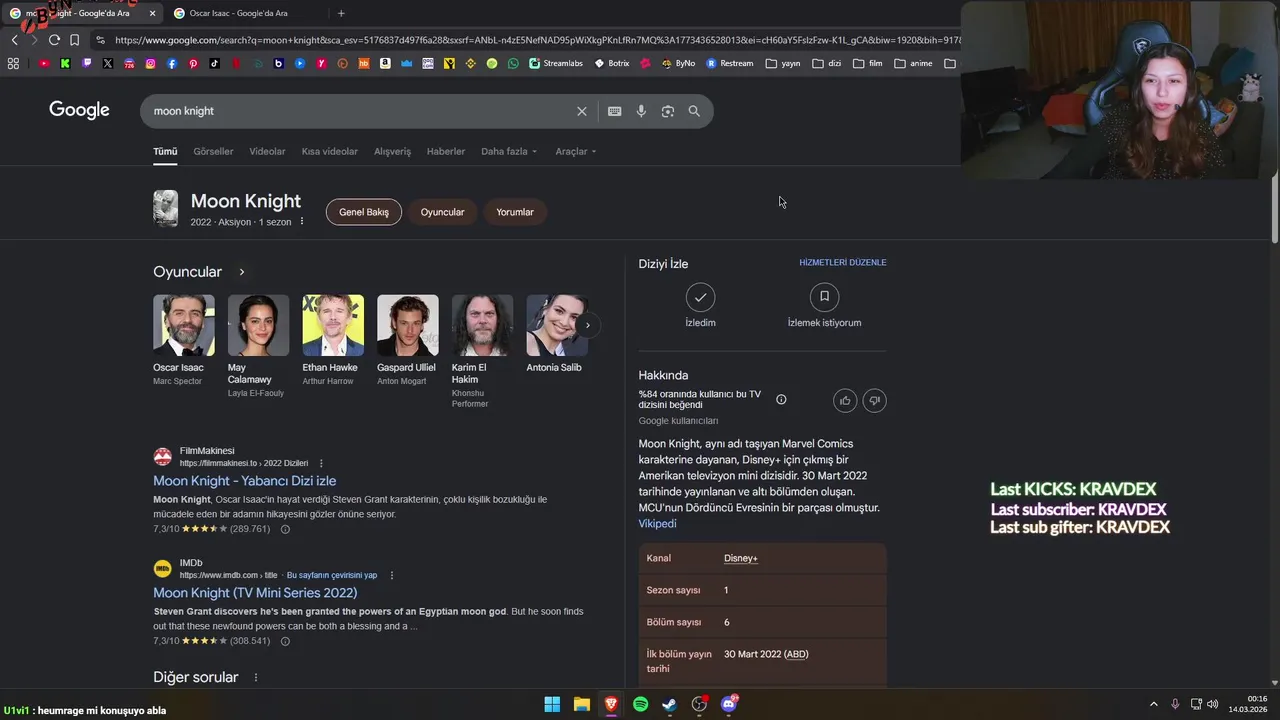Bookmark this page using the bookmark icon

74,40
